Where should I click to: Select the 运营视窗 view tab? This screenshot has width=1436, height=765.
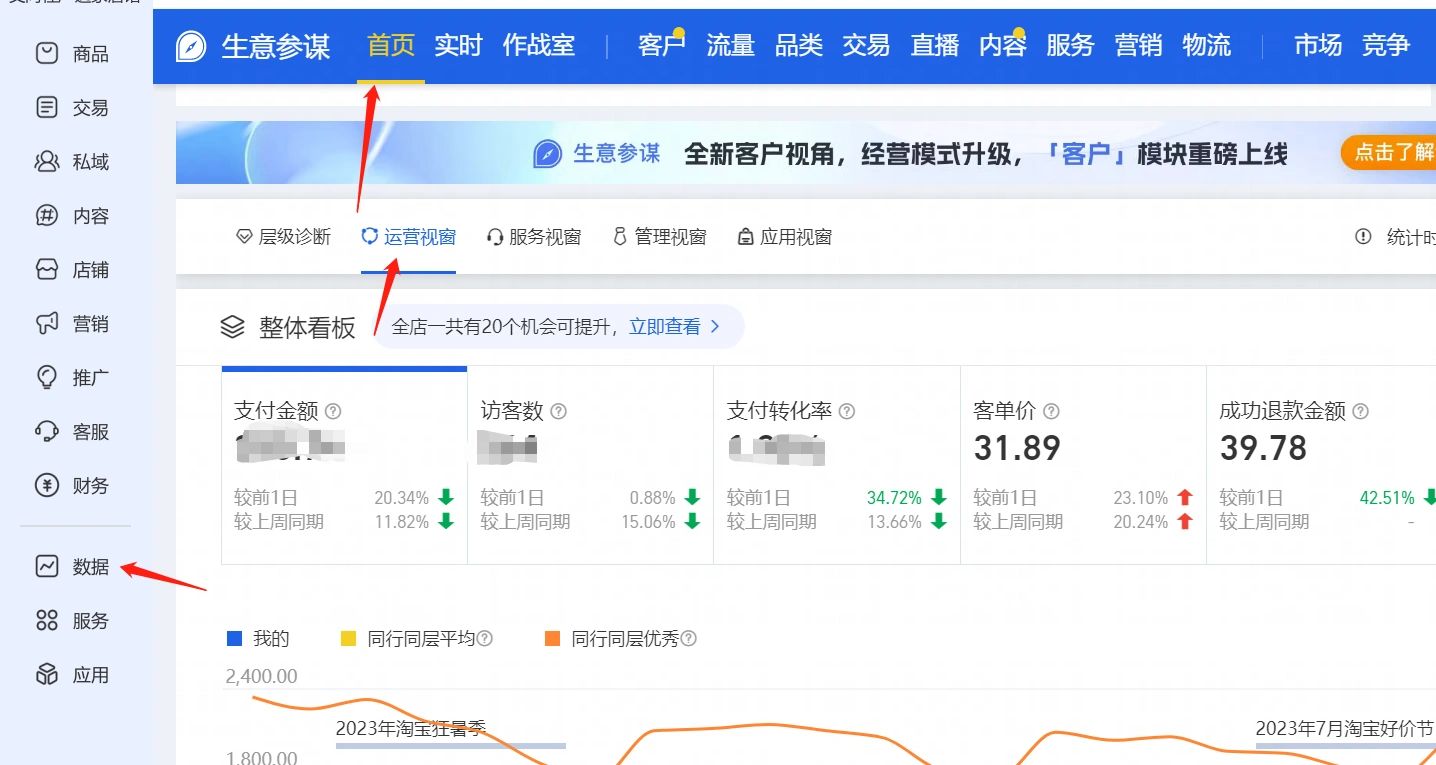pos(408,237)
